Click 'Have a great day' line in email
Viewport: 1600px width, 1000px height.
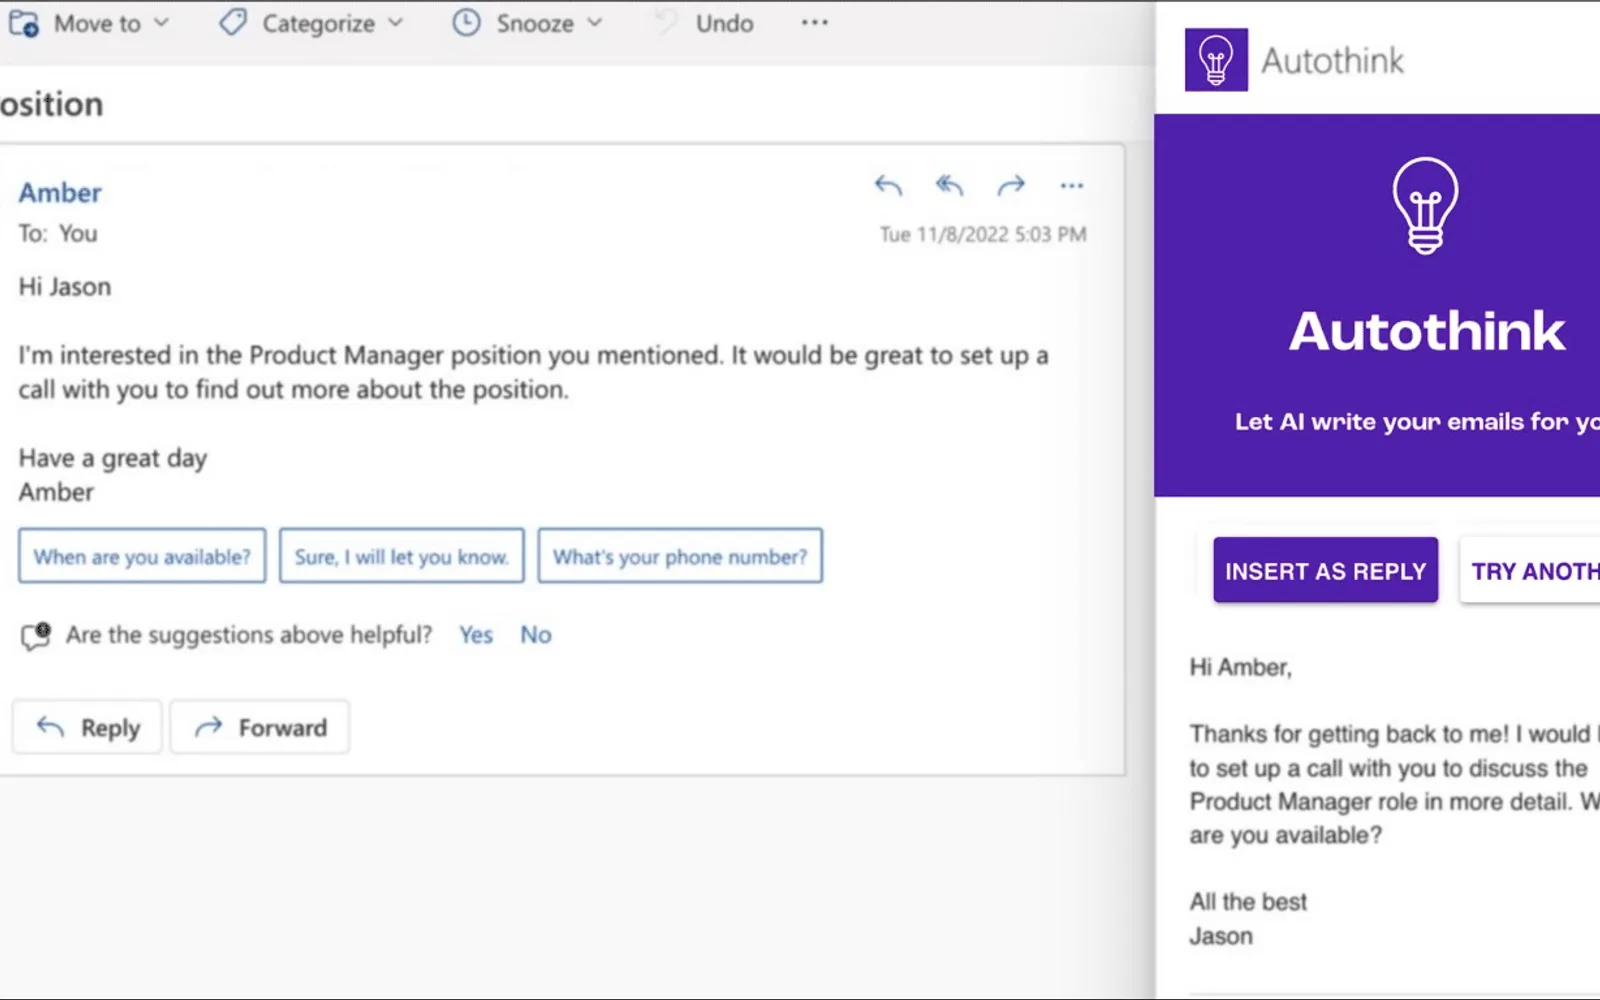113,459
